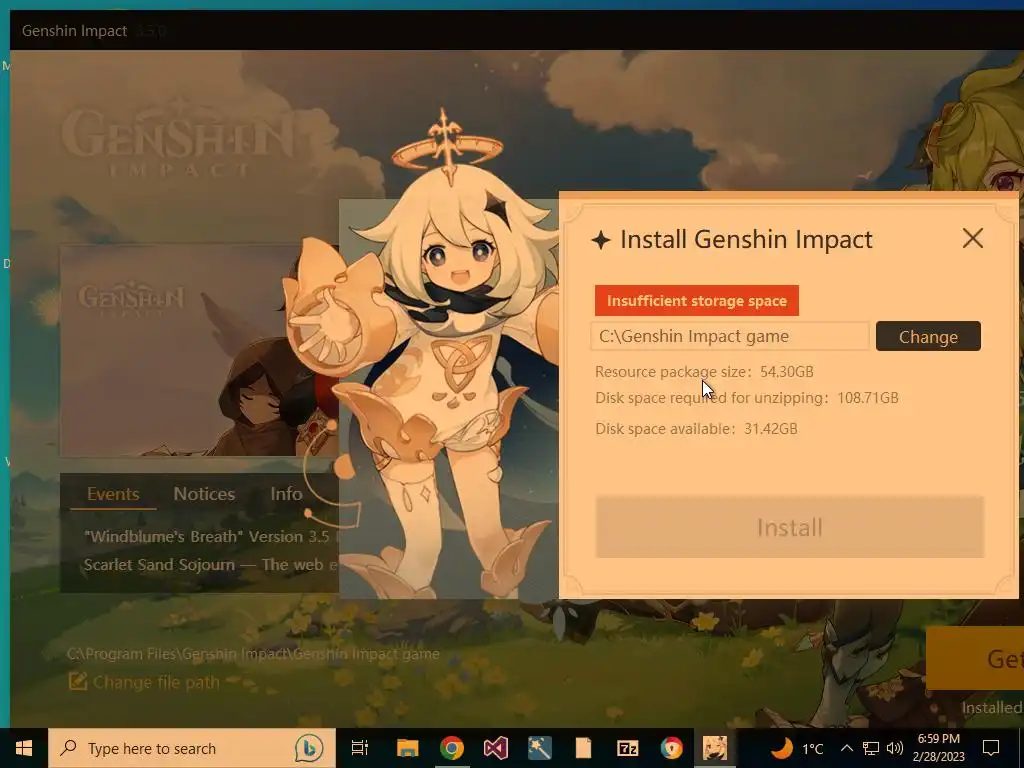
Task: Click the yellow Get button in launcher
Action: 974,658
